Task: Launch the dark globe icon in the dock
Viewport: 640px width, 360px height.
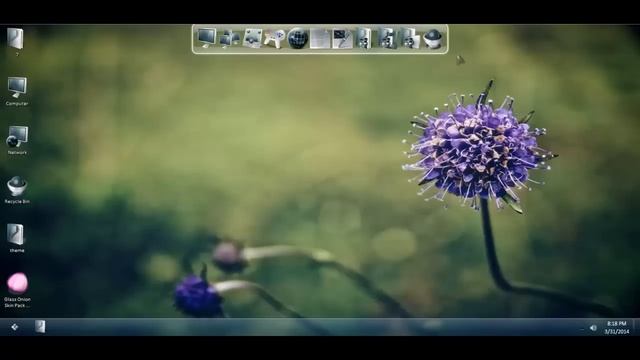Action: (298, 38)
